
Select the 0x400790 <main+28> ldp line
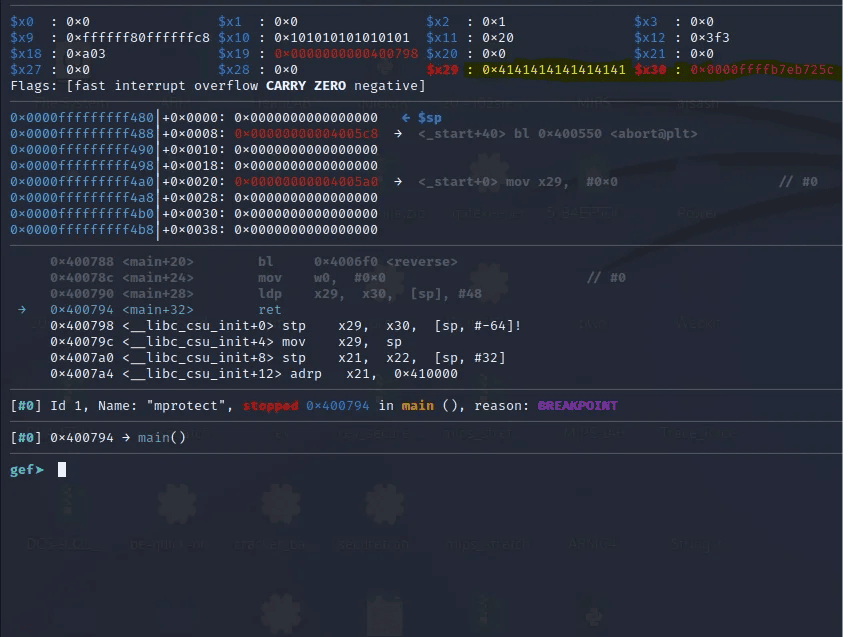point(266,294)
